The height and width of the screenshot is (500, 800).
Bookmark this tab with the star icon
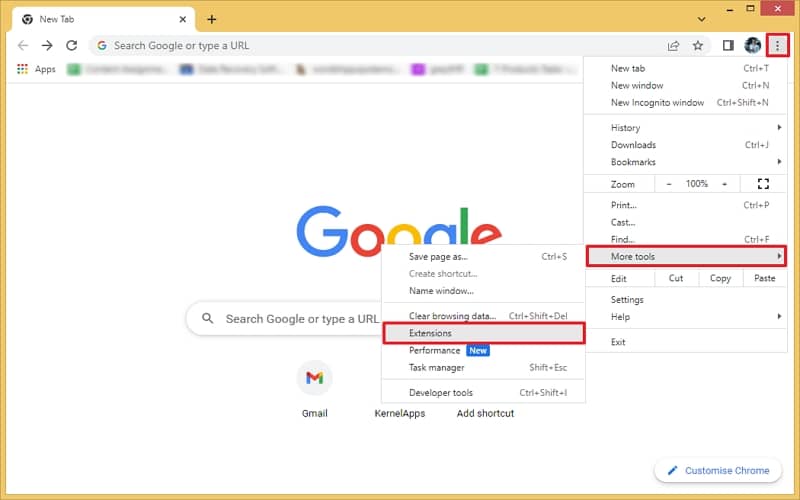(x=698, y=45)
